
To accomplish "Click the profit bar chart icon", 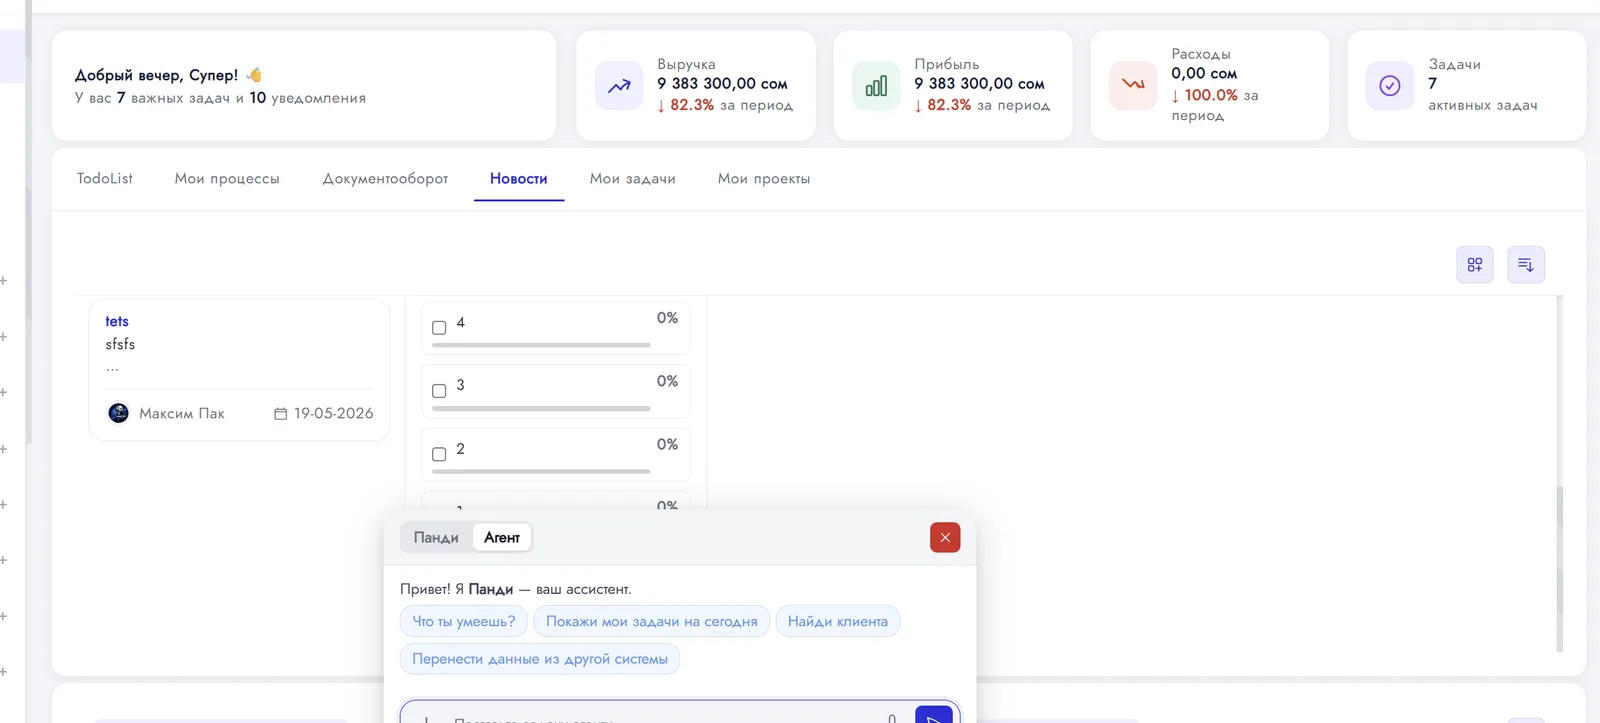I will 876,86.
